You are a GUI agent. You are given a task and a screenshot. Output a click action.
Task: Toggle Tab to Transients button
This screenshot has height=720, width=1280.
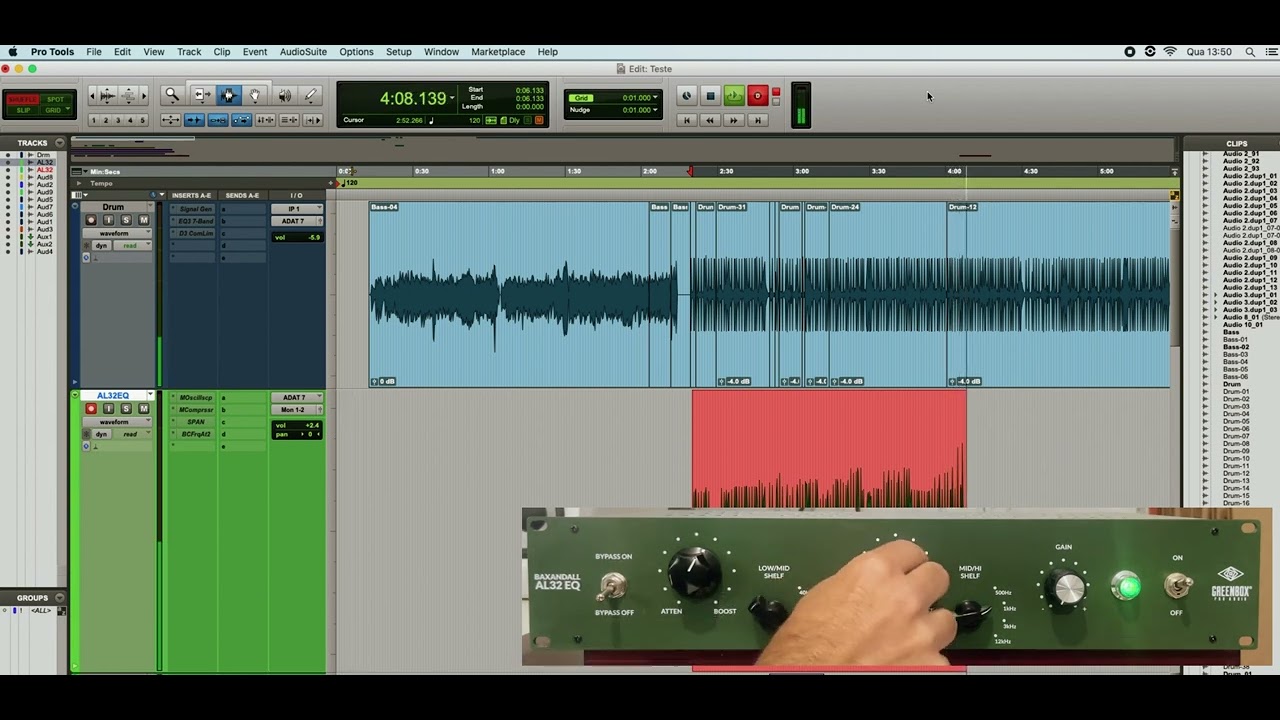coord(195,120)
